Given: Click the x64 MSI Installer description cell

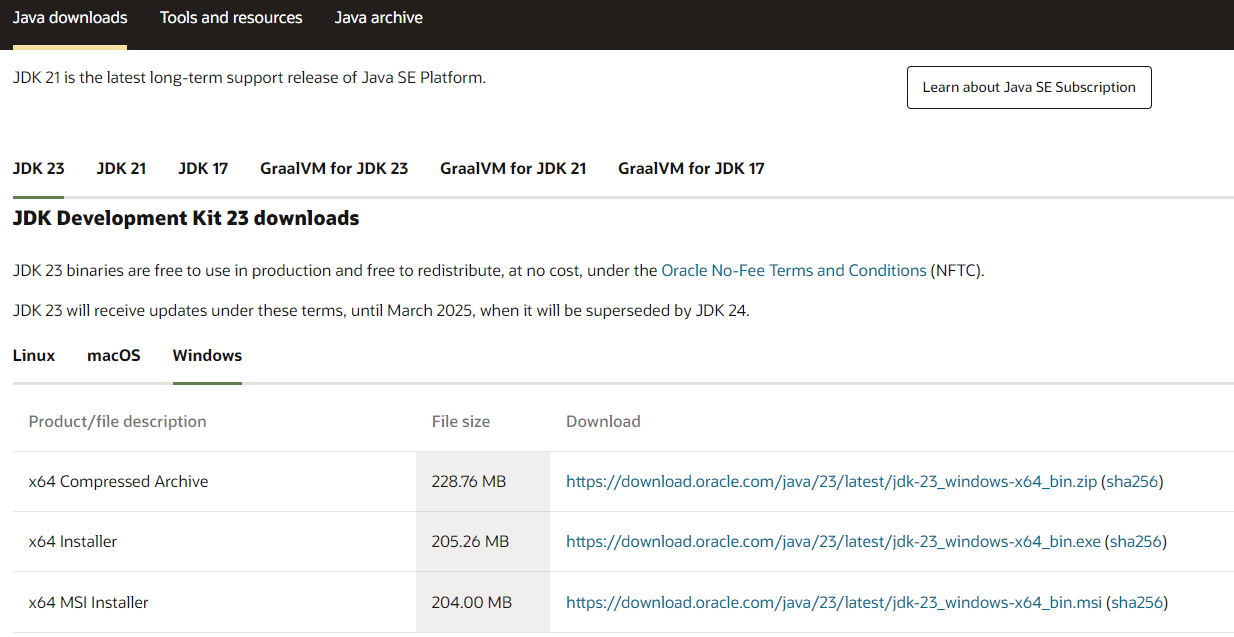Looking at the screenshot, I should tap(214, 602).
